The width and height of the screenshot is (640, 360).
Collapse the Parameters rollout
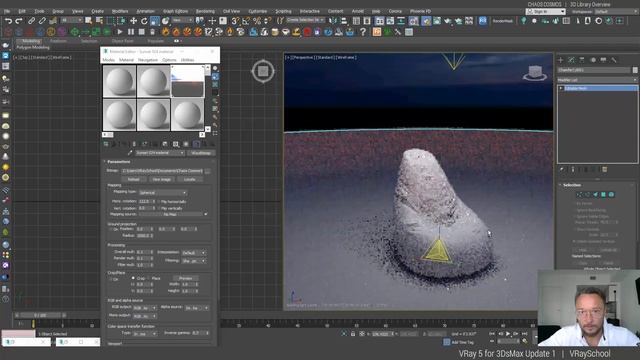[119, 162]
